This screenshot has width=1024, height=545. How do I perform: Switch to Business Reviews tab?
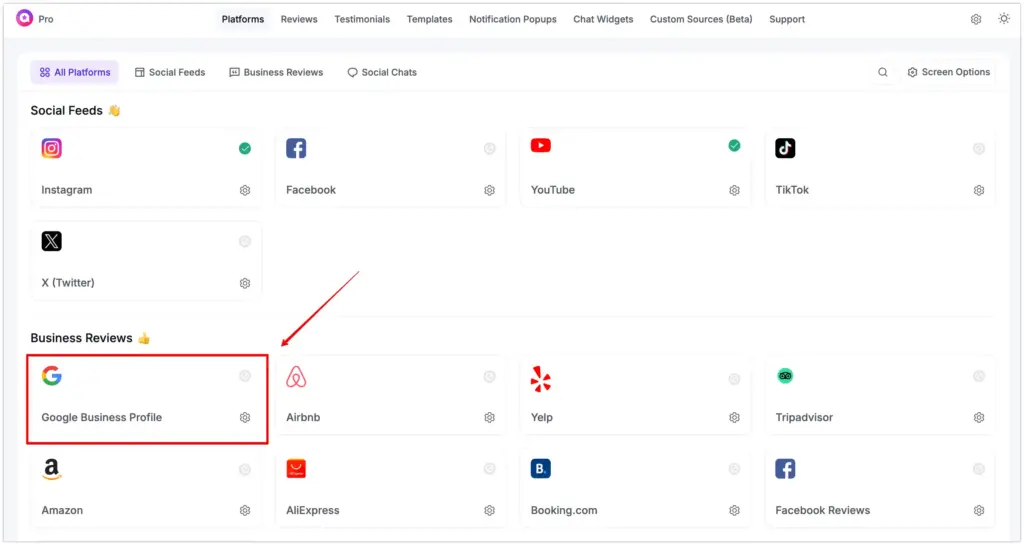coord(276,72)
